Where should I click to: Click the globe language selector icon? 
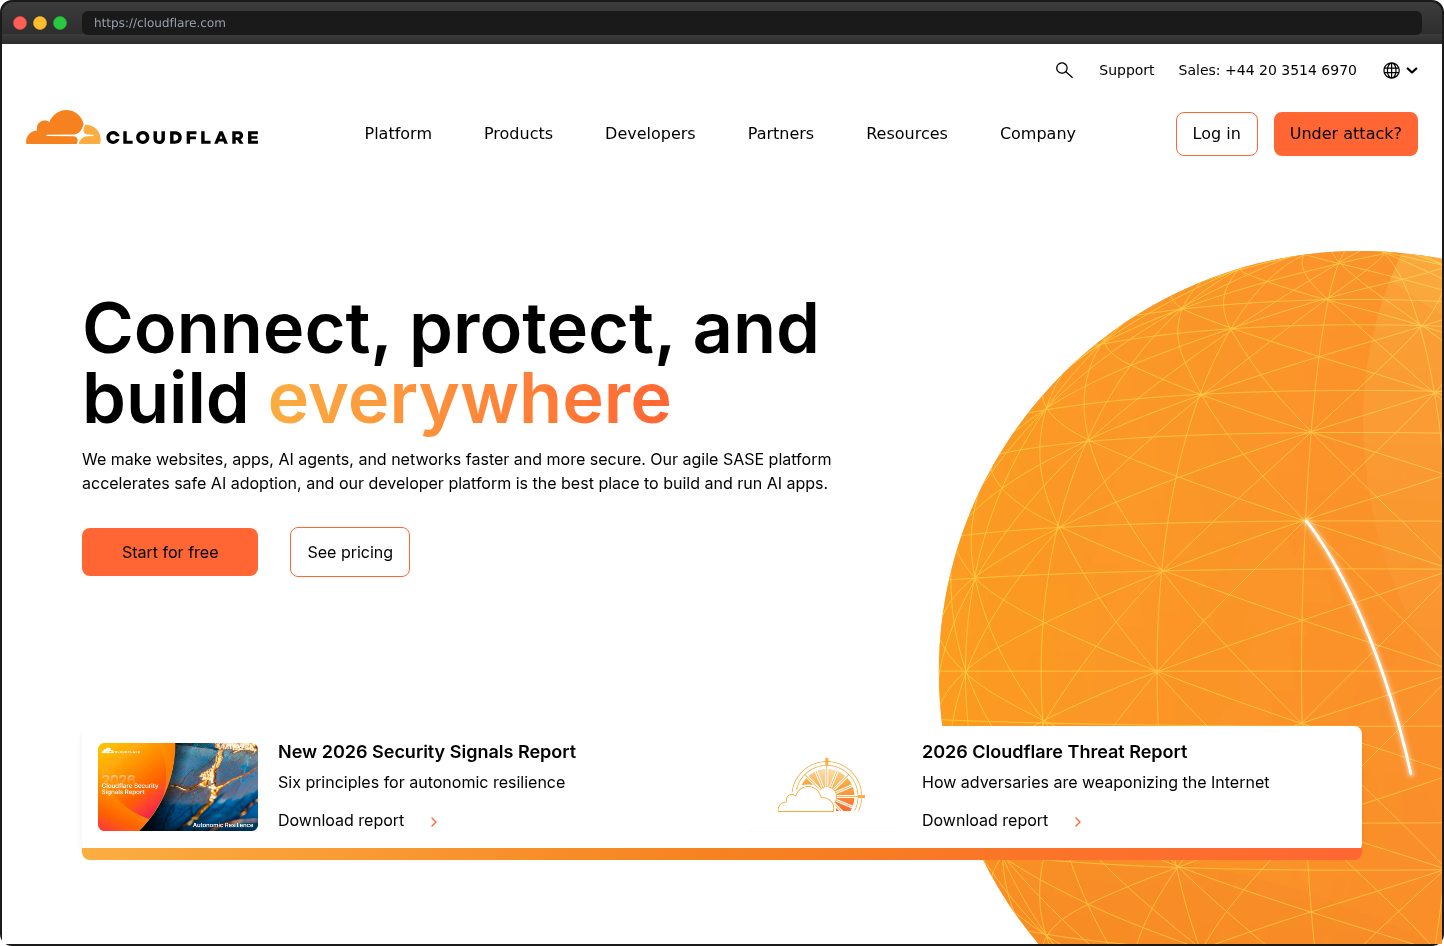[1390, 70]
